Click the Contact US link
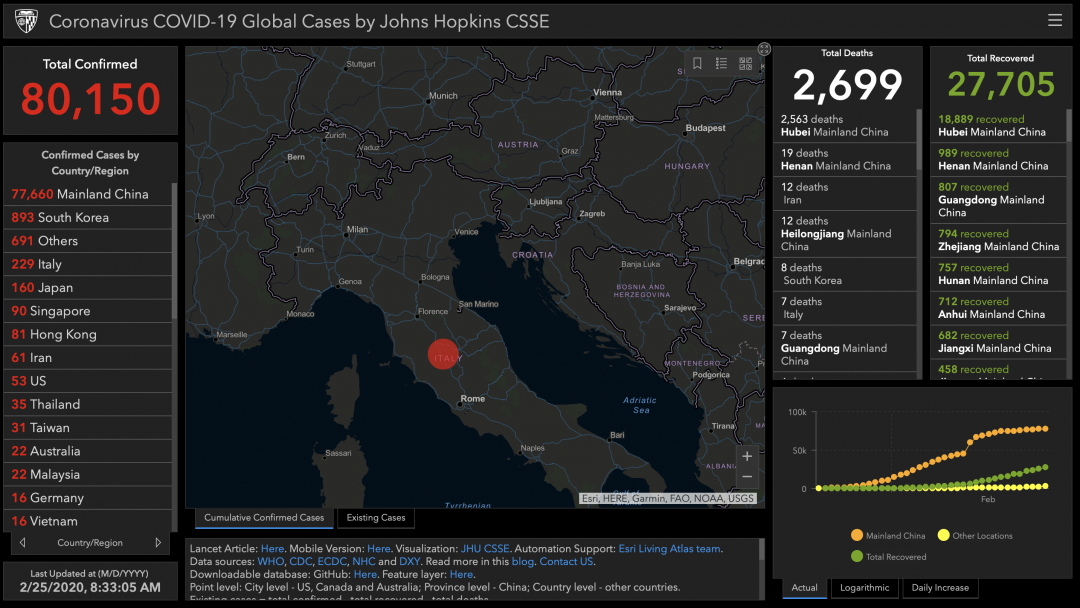1080x608 pixels. [565, 562]
